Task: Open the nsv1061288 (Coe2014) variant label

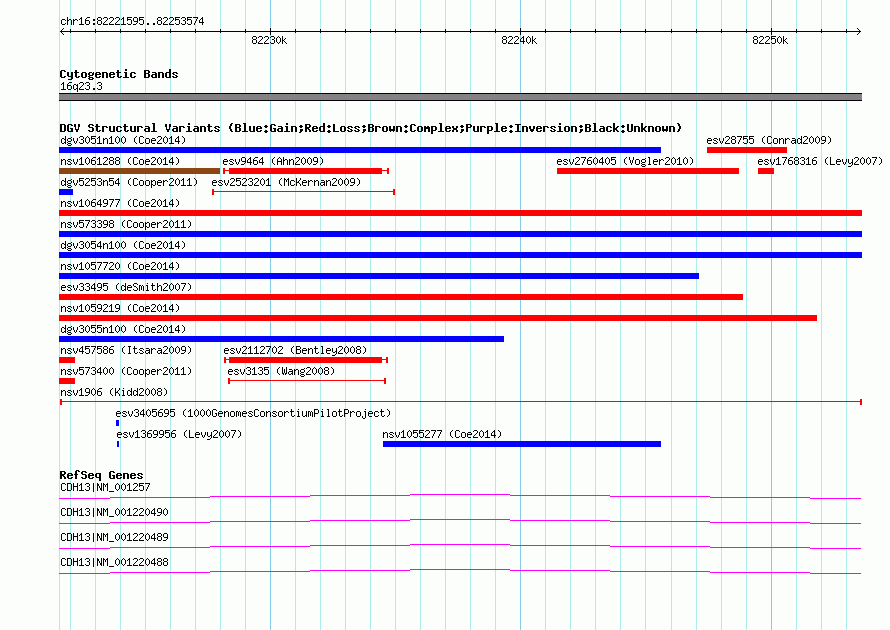Action: pyautogui.click(x=120, y=161)
